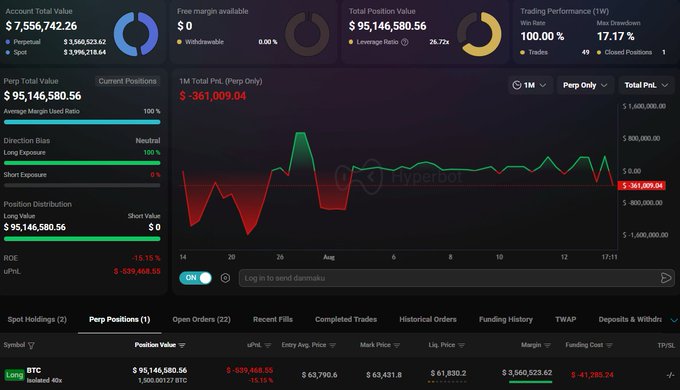
Task: Click the Mark Price $63,431.8 cell
Action: coord(383,375)
